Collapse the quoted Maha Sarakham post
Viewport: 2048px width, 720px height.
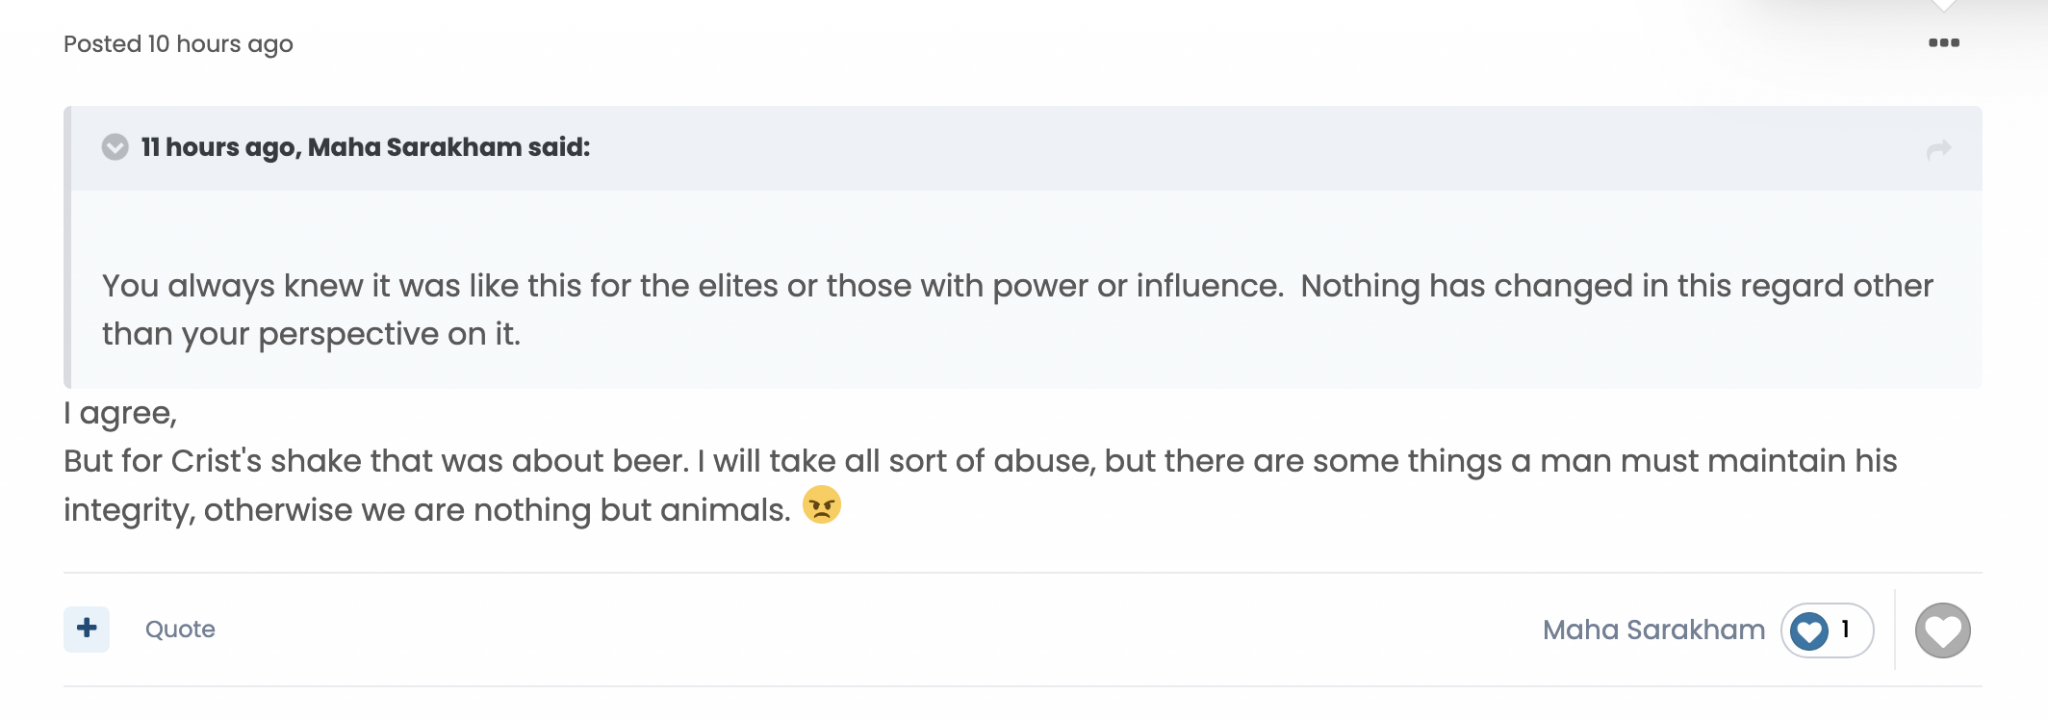tap(115, 147)
